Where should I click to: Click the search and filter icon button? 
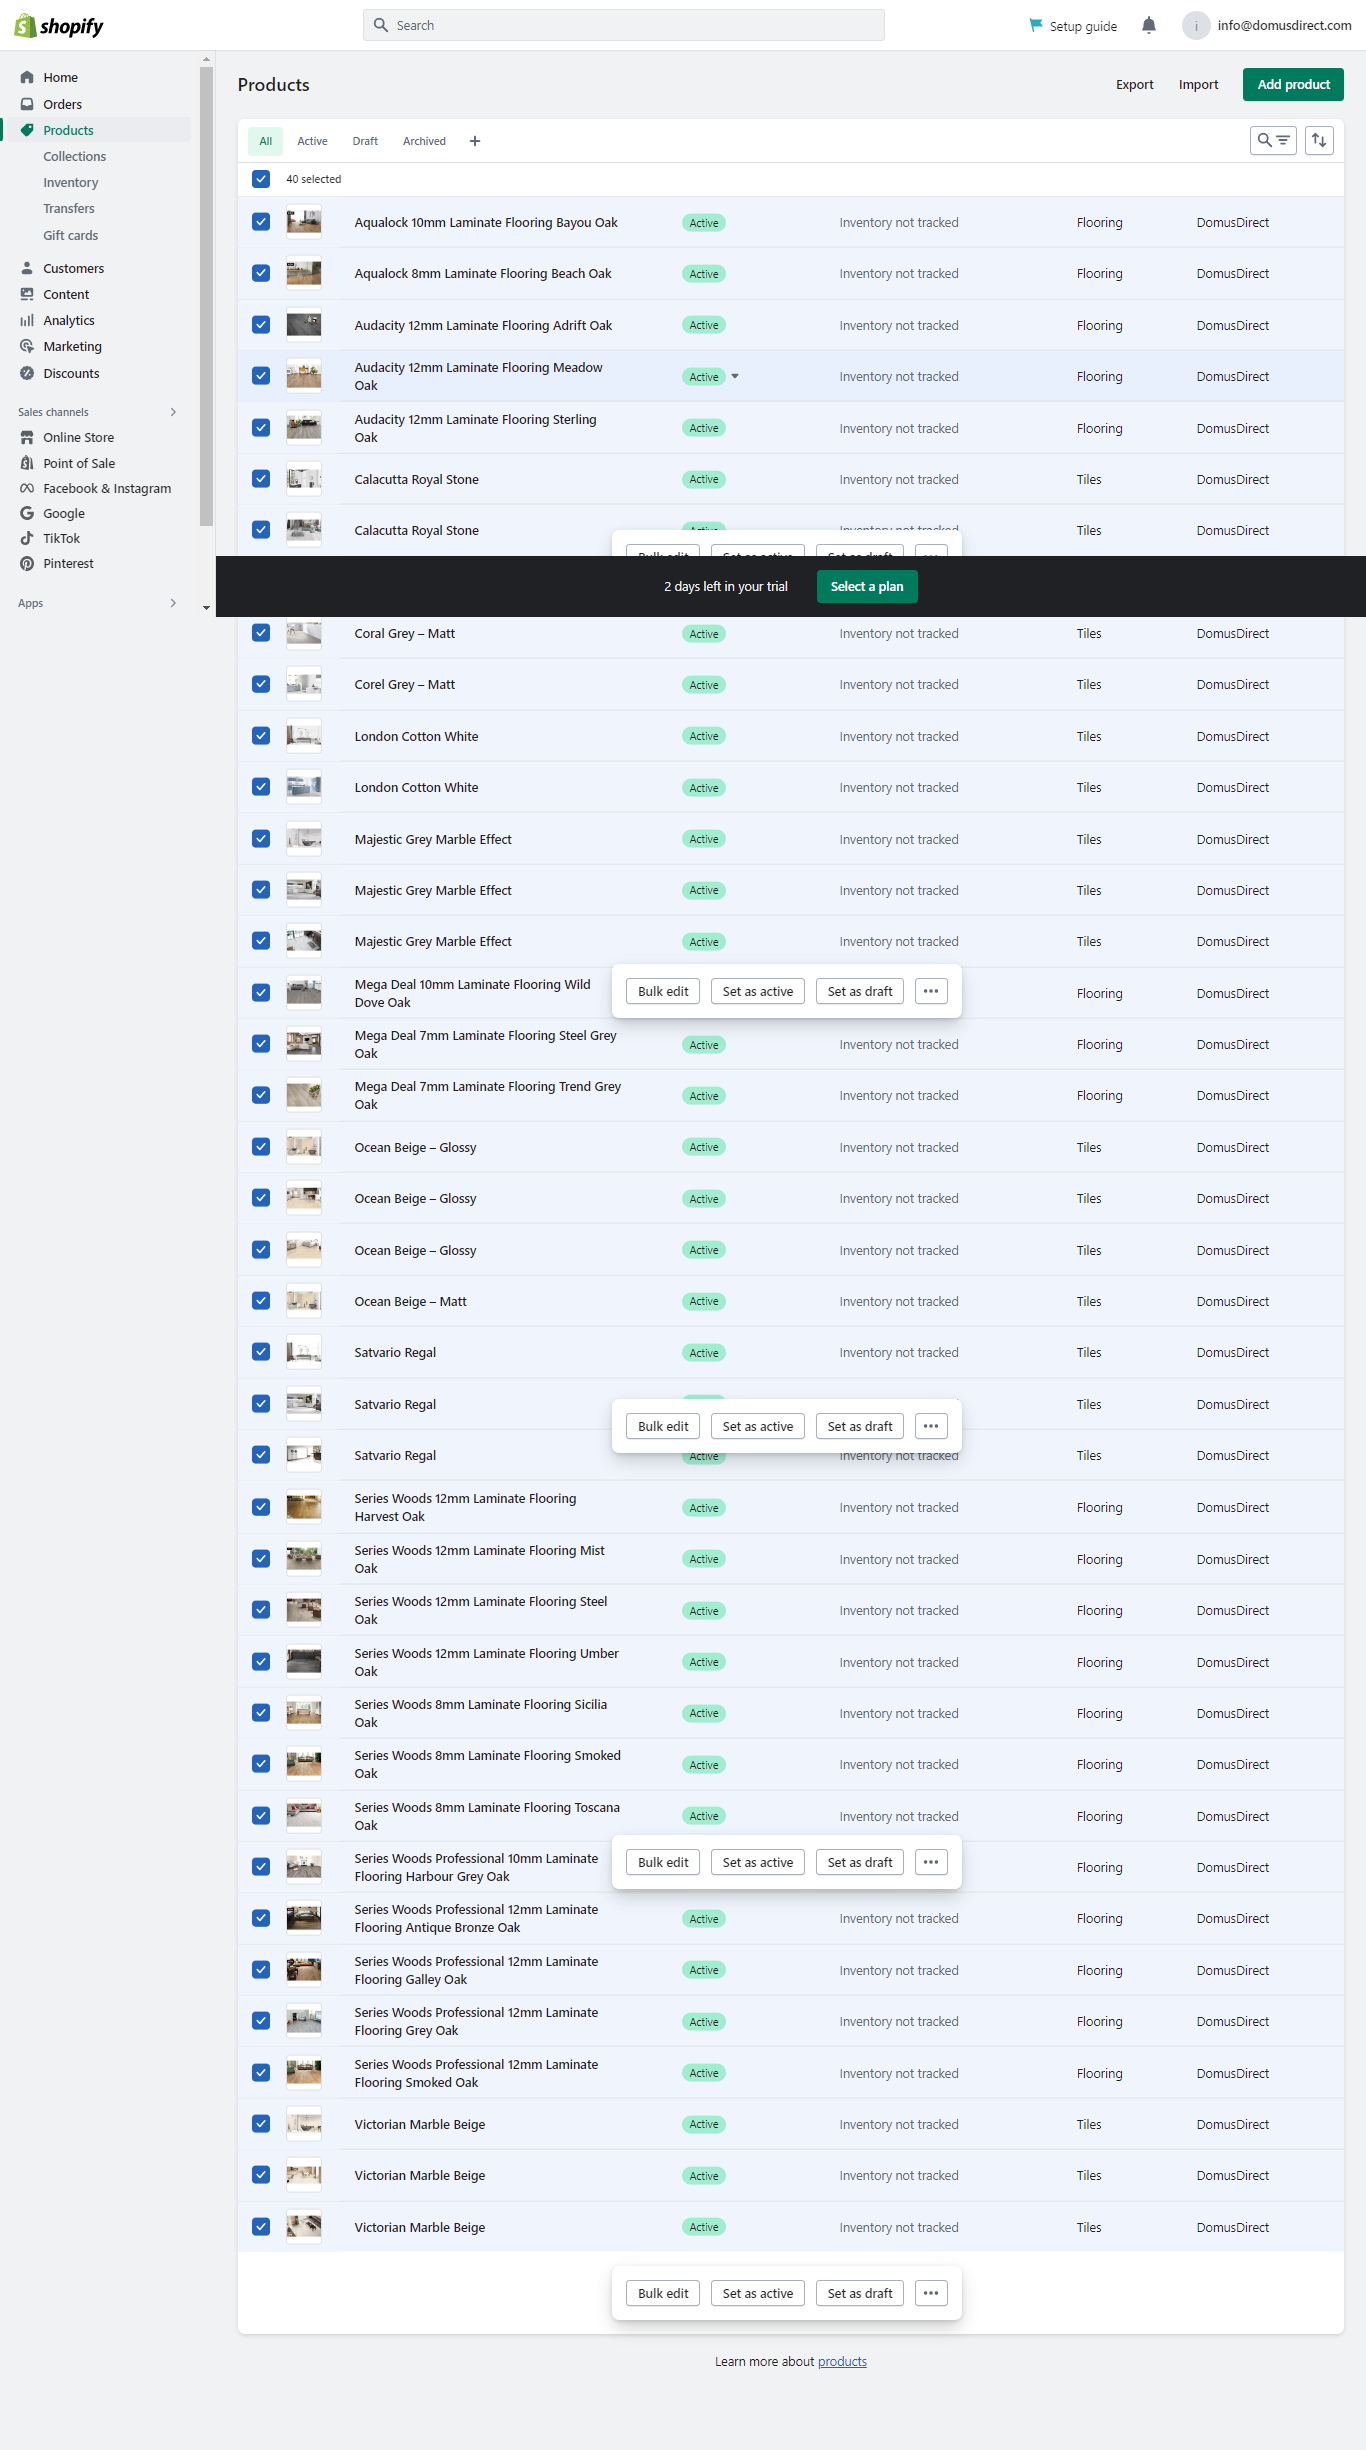(1272, 141)
